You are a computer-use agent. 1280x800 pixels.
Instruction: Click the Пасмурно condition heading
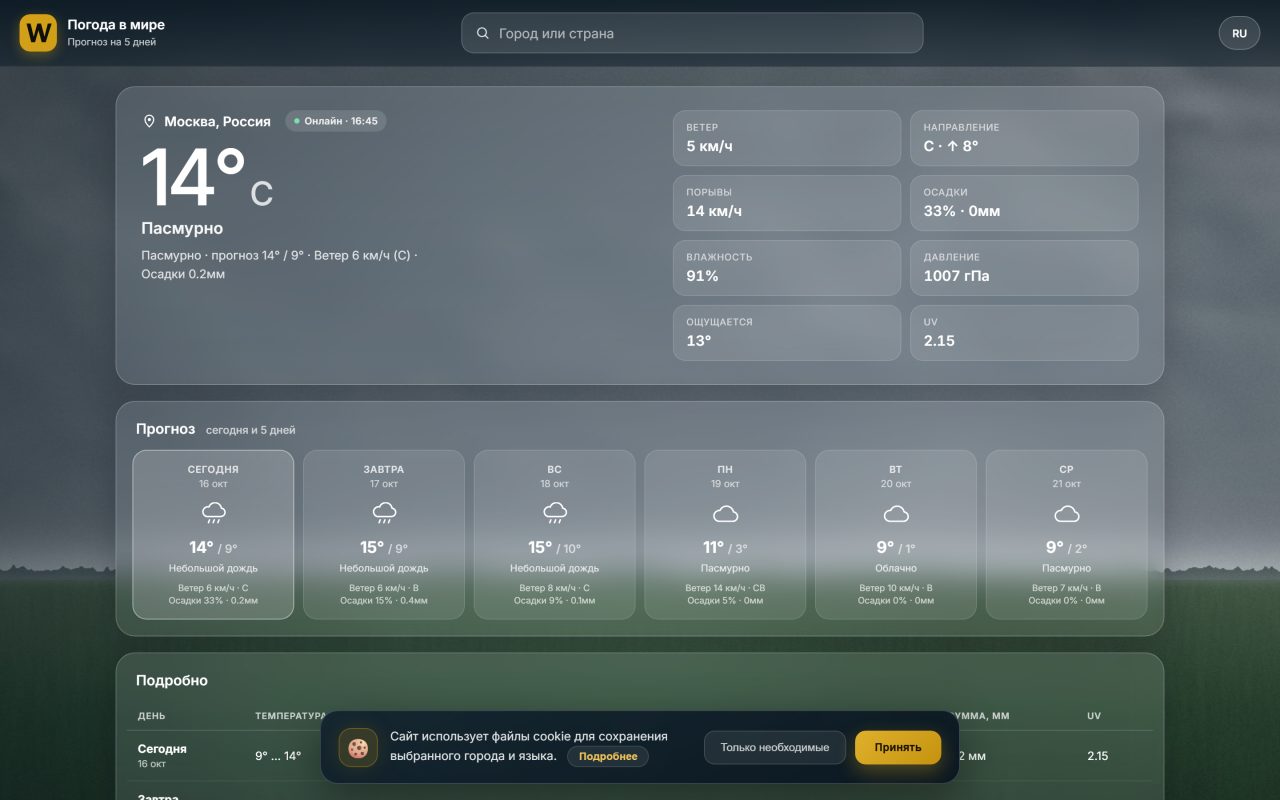coord(182,228)
